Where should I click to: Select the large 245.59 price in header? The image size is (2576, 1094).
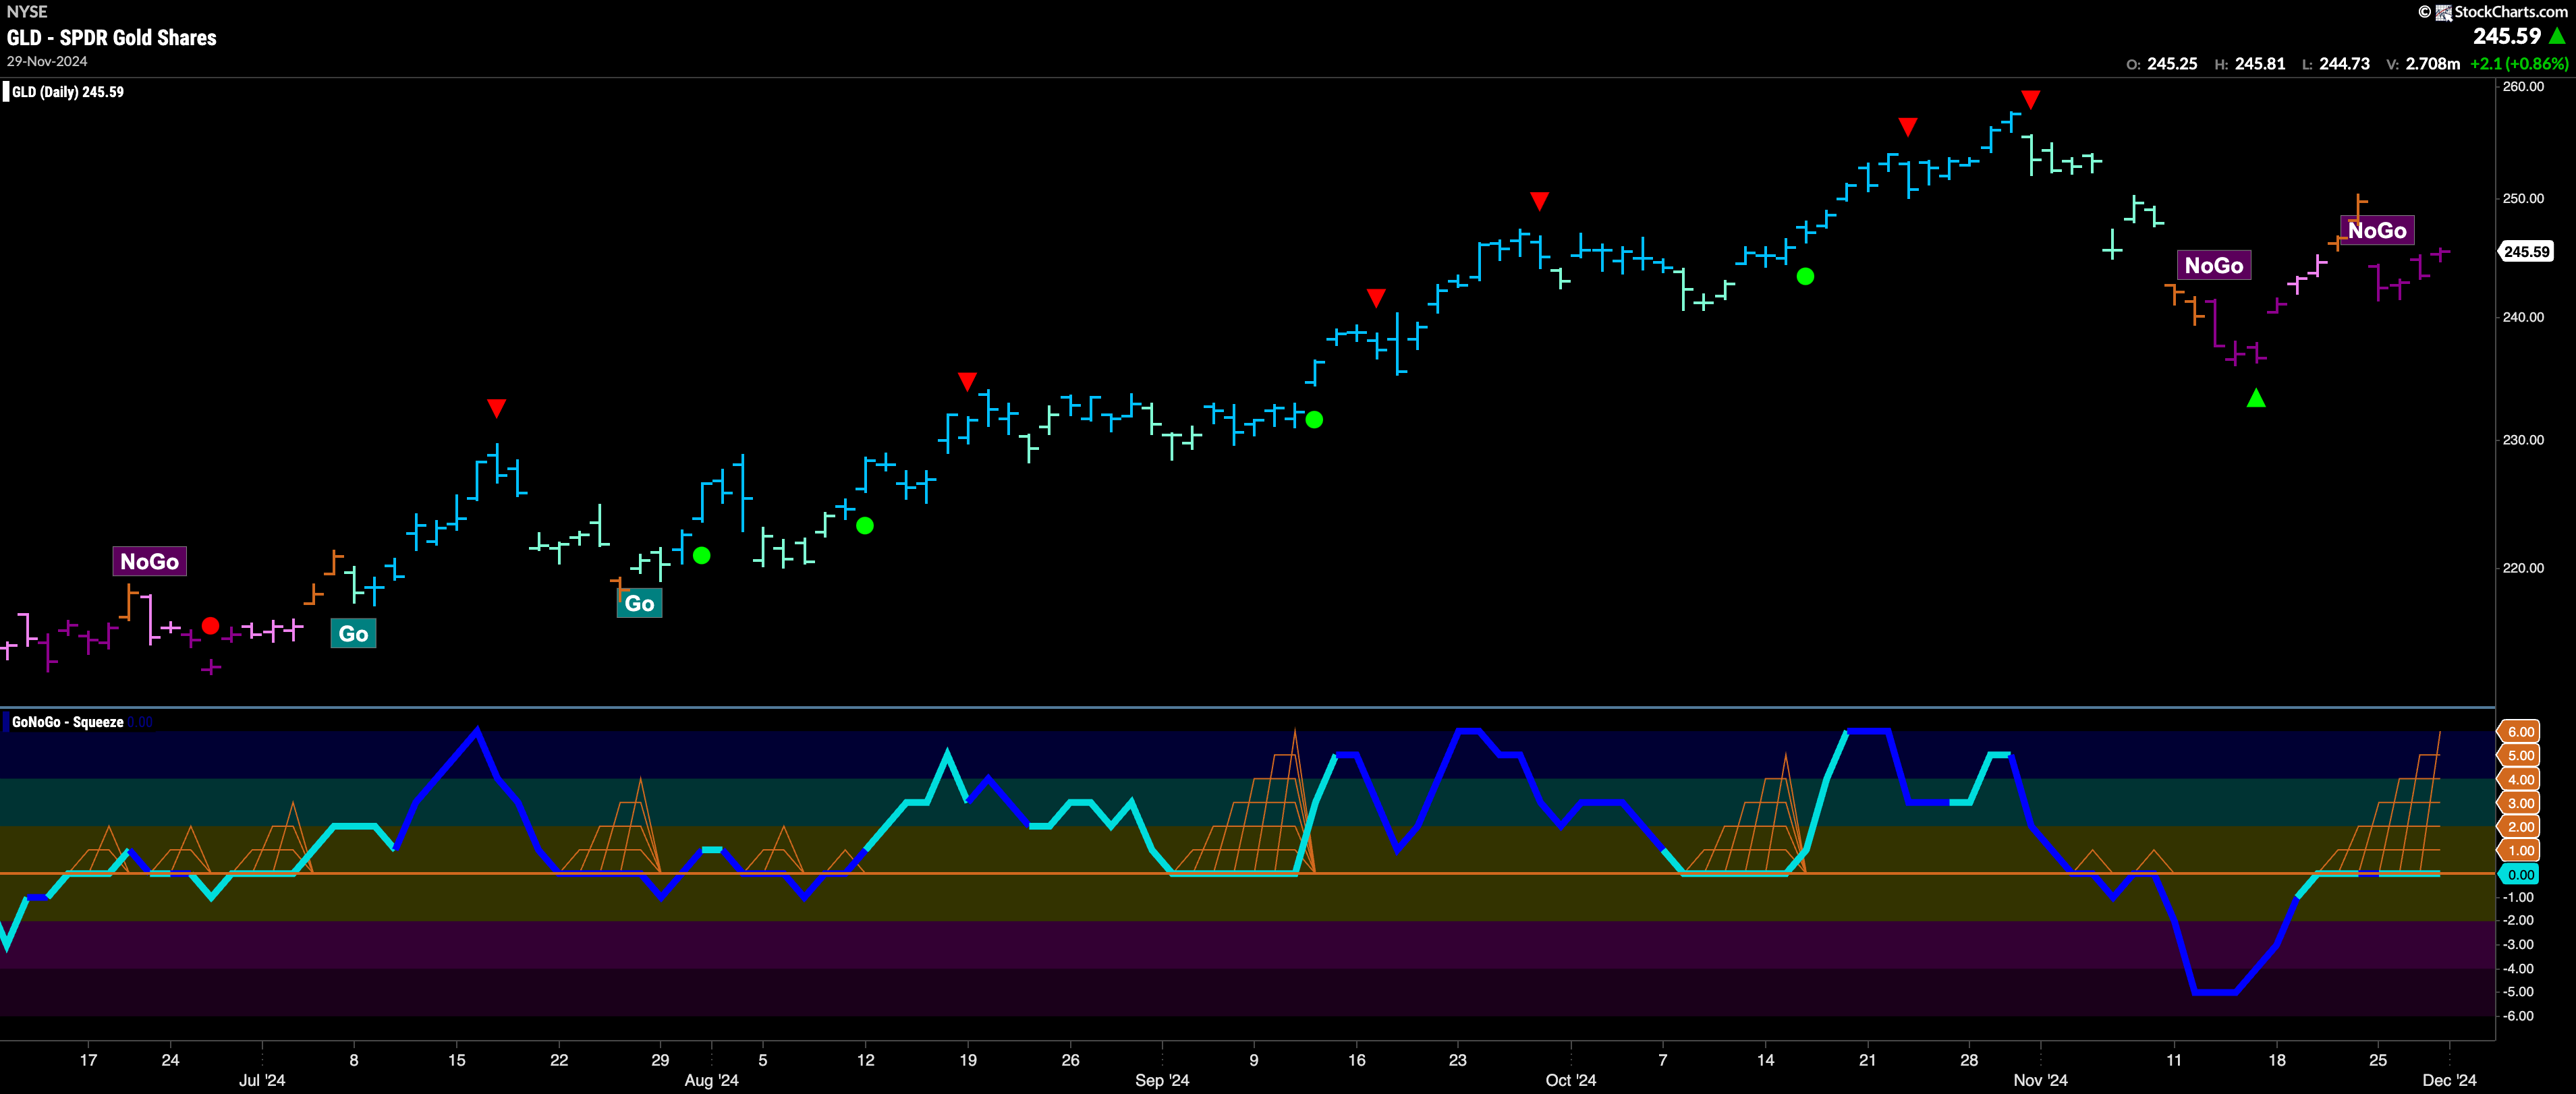coord(2507,36)
